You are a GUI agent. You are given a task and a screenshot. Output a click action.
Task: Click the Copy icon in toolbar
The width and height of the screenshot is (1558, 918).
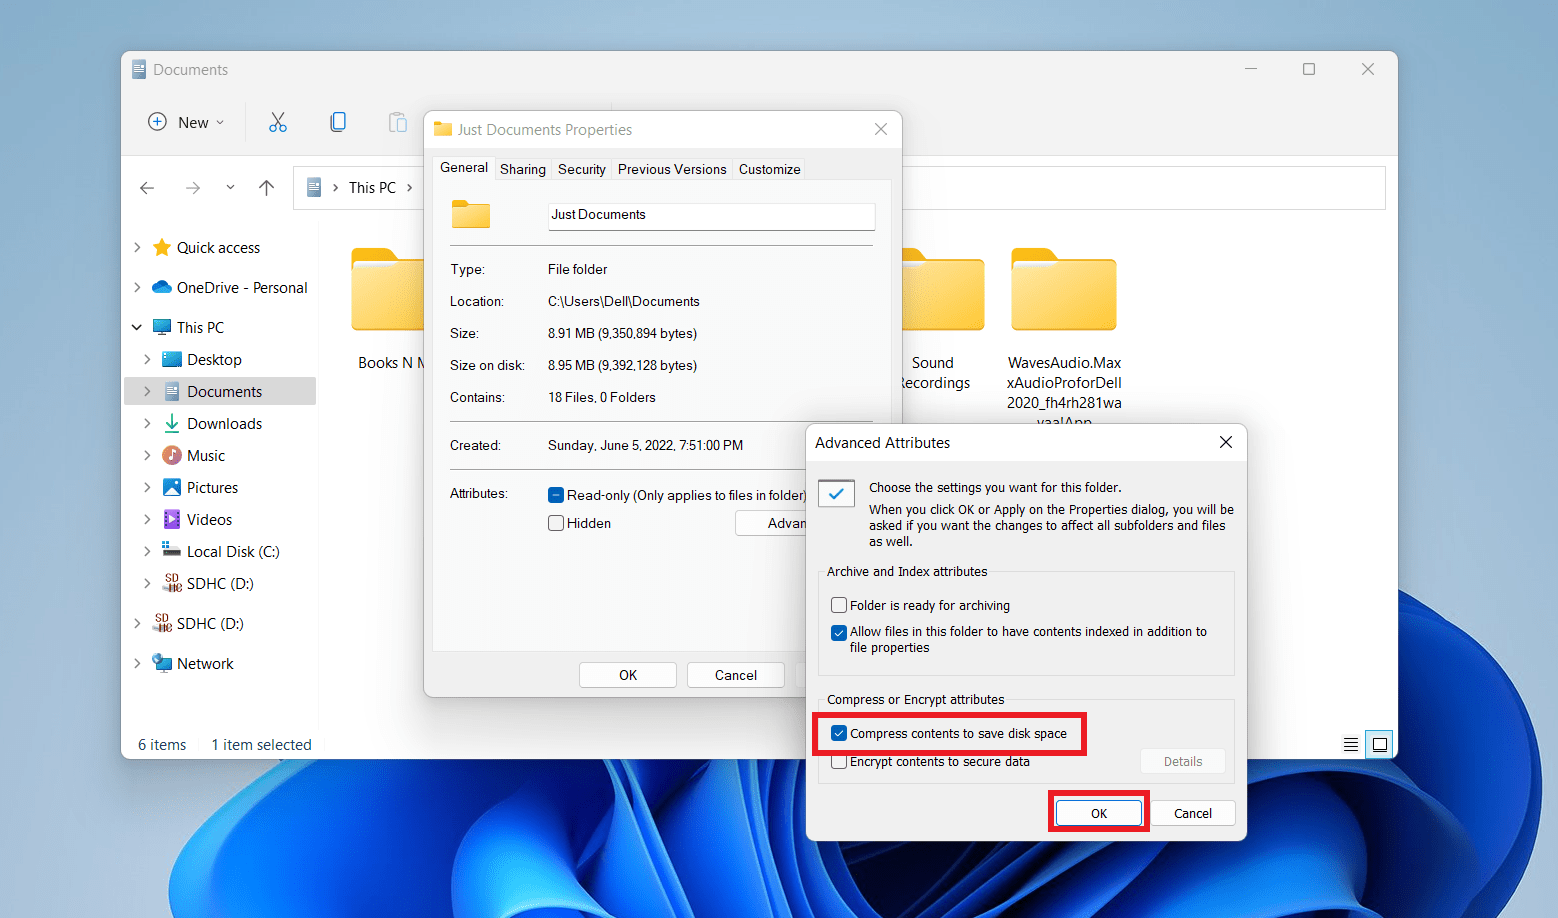point(338,122)
